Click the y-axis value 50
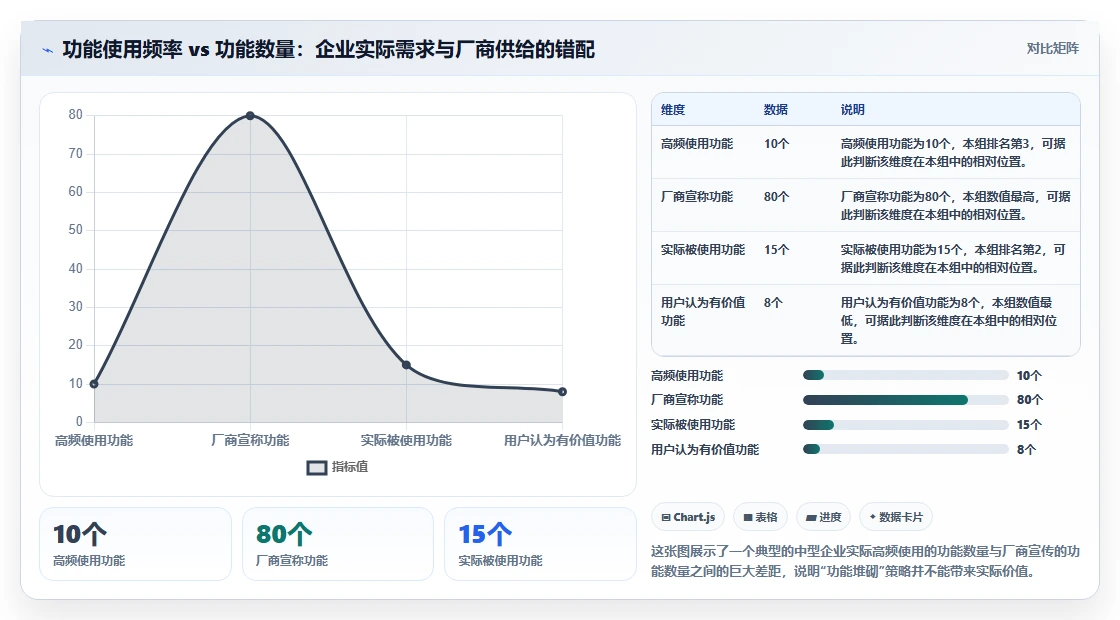The height and width of the screenshot is (620, 1120). (x=76, y=230)
